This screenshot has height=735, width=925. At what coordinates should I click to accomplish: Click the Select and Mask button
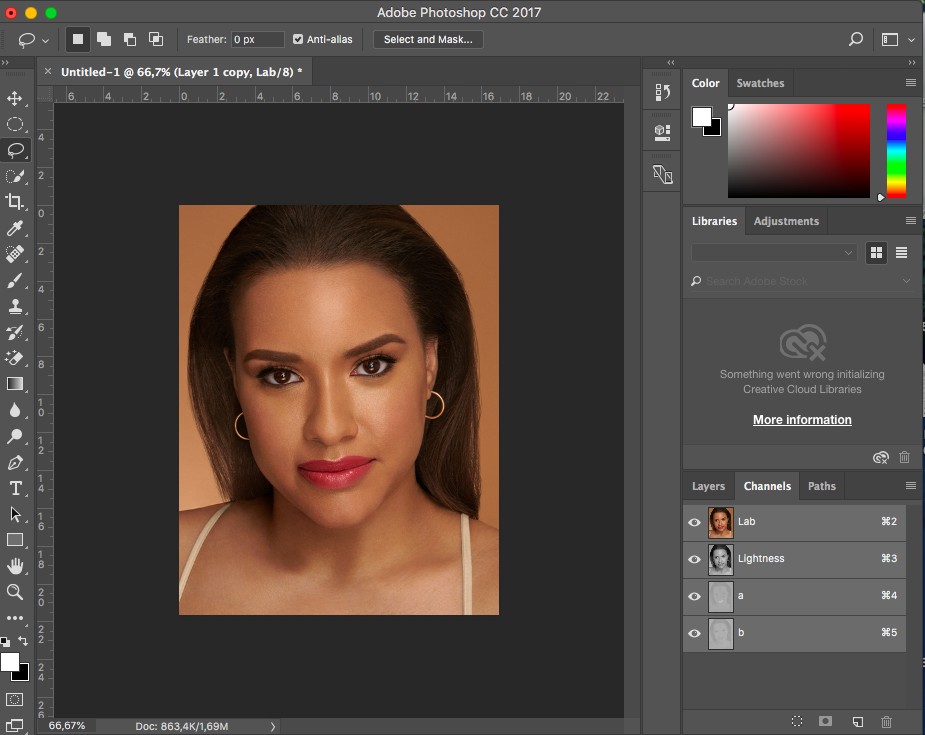[x=428, y=39]
